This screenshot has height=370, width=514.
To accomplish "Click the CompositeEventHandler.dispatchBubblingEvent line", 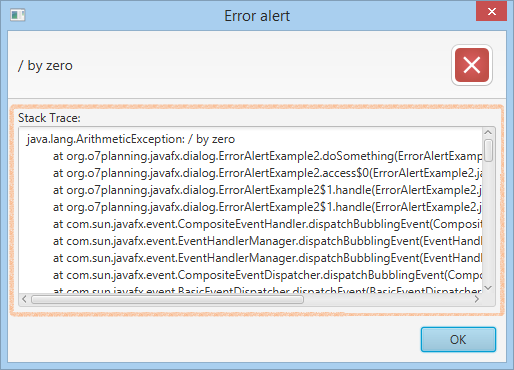I will pos(268,224).
